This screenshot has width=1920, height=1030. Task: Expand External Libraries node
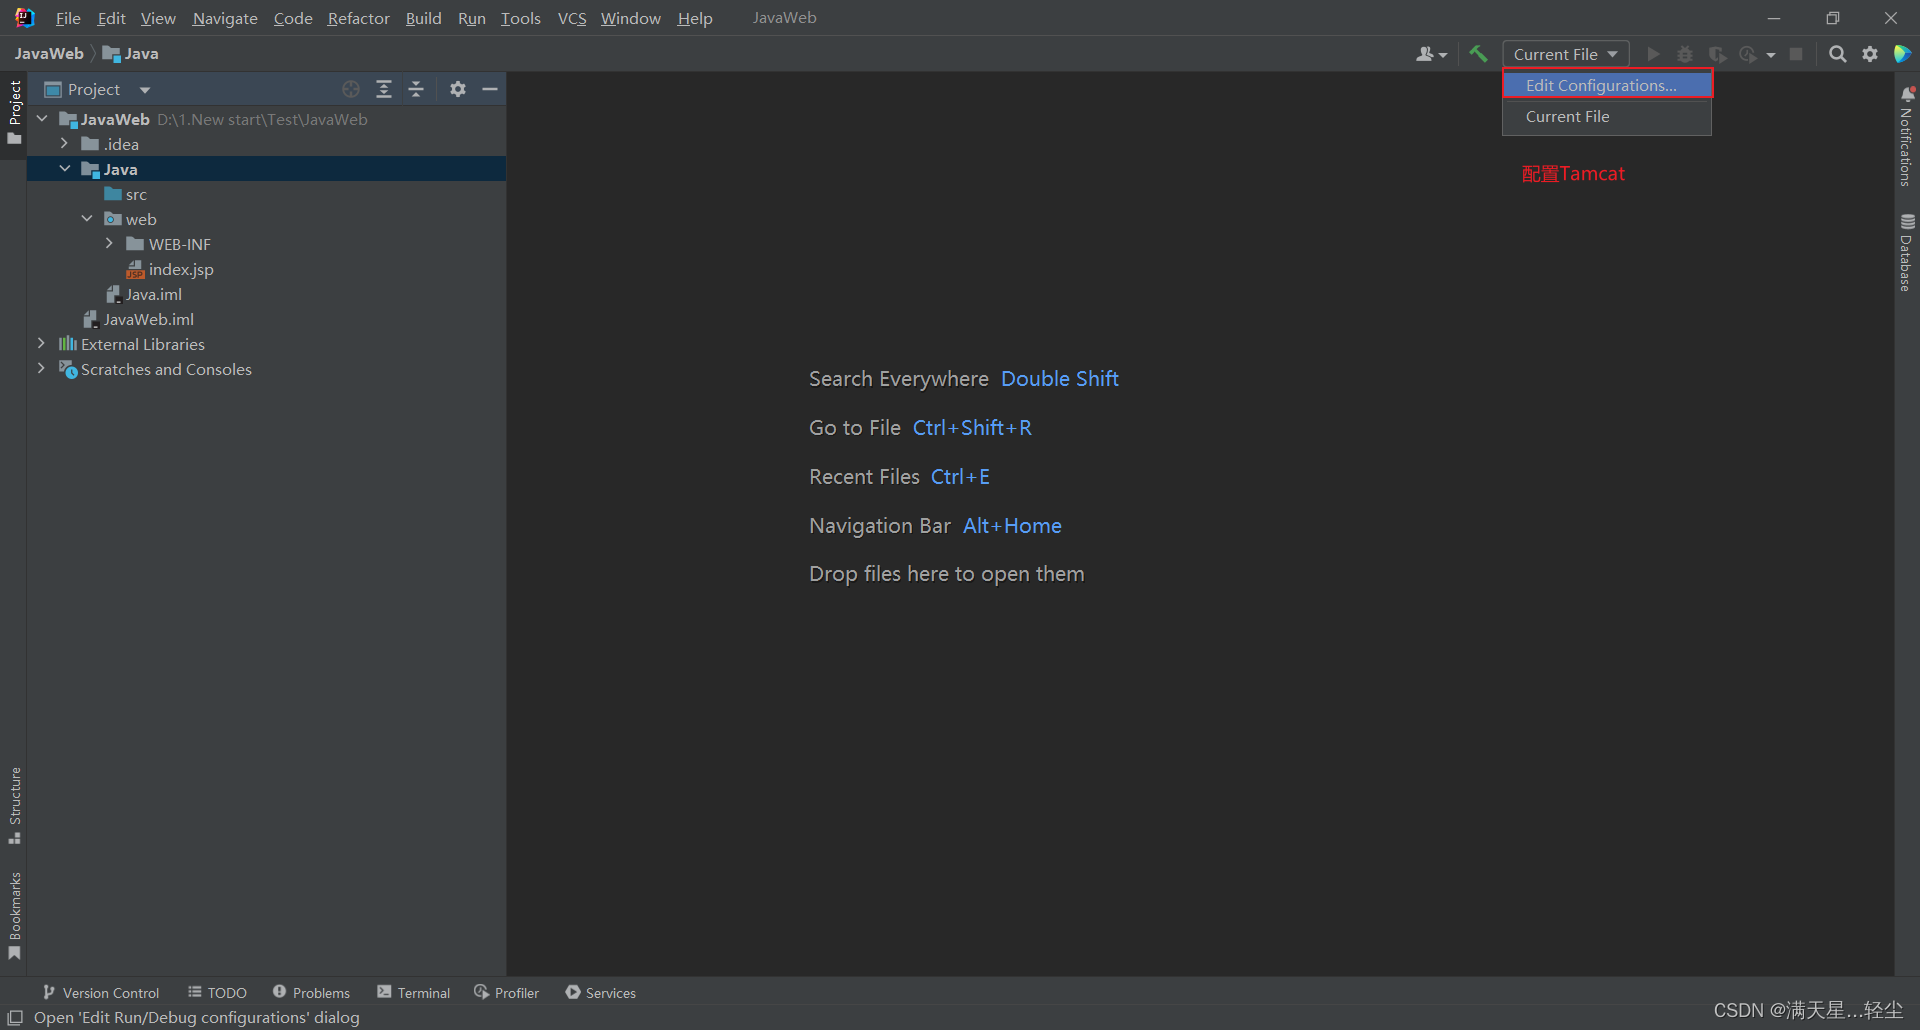coord(42,344)
